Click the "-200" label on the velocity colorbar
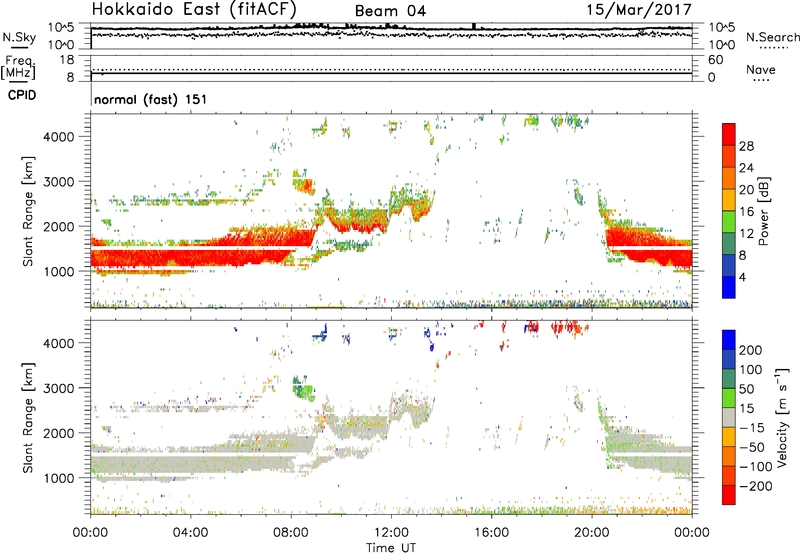The width and height of the screenshot is (800, 554). coord(756,486)
